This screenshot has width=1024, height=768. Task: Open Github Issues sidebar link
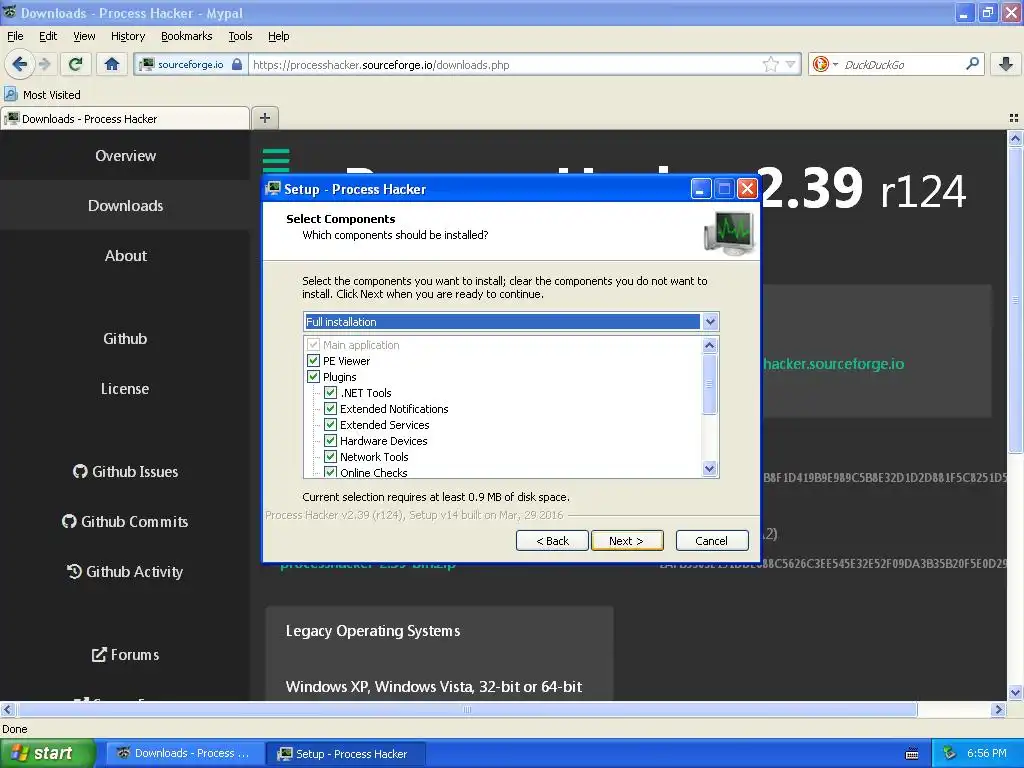tap(125, 472)
